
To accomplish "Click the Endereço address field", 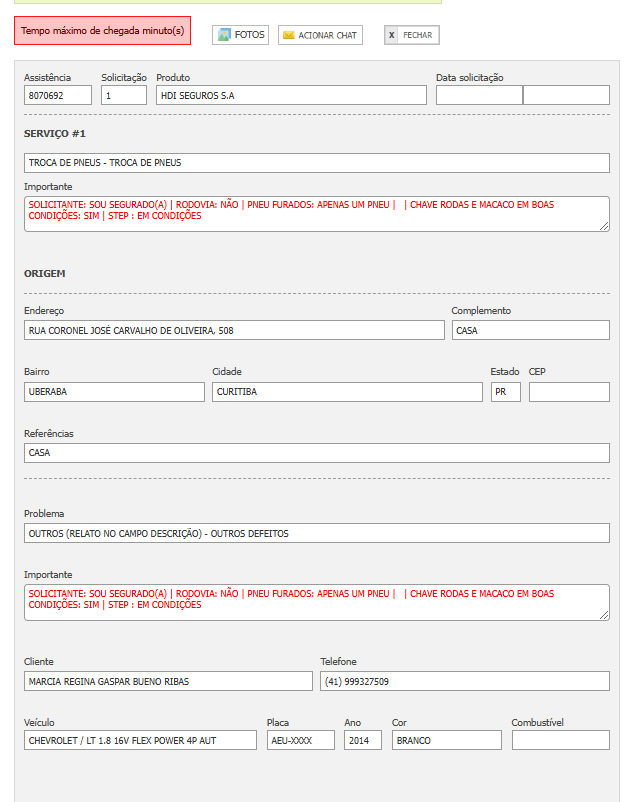I will pyautogui.click(x=234, y=330).
